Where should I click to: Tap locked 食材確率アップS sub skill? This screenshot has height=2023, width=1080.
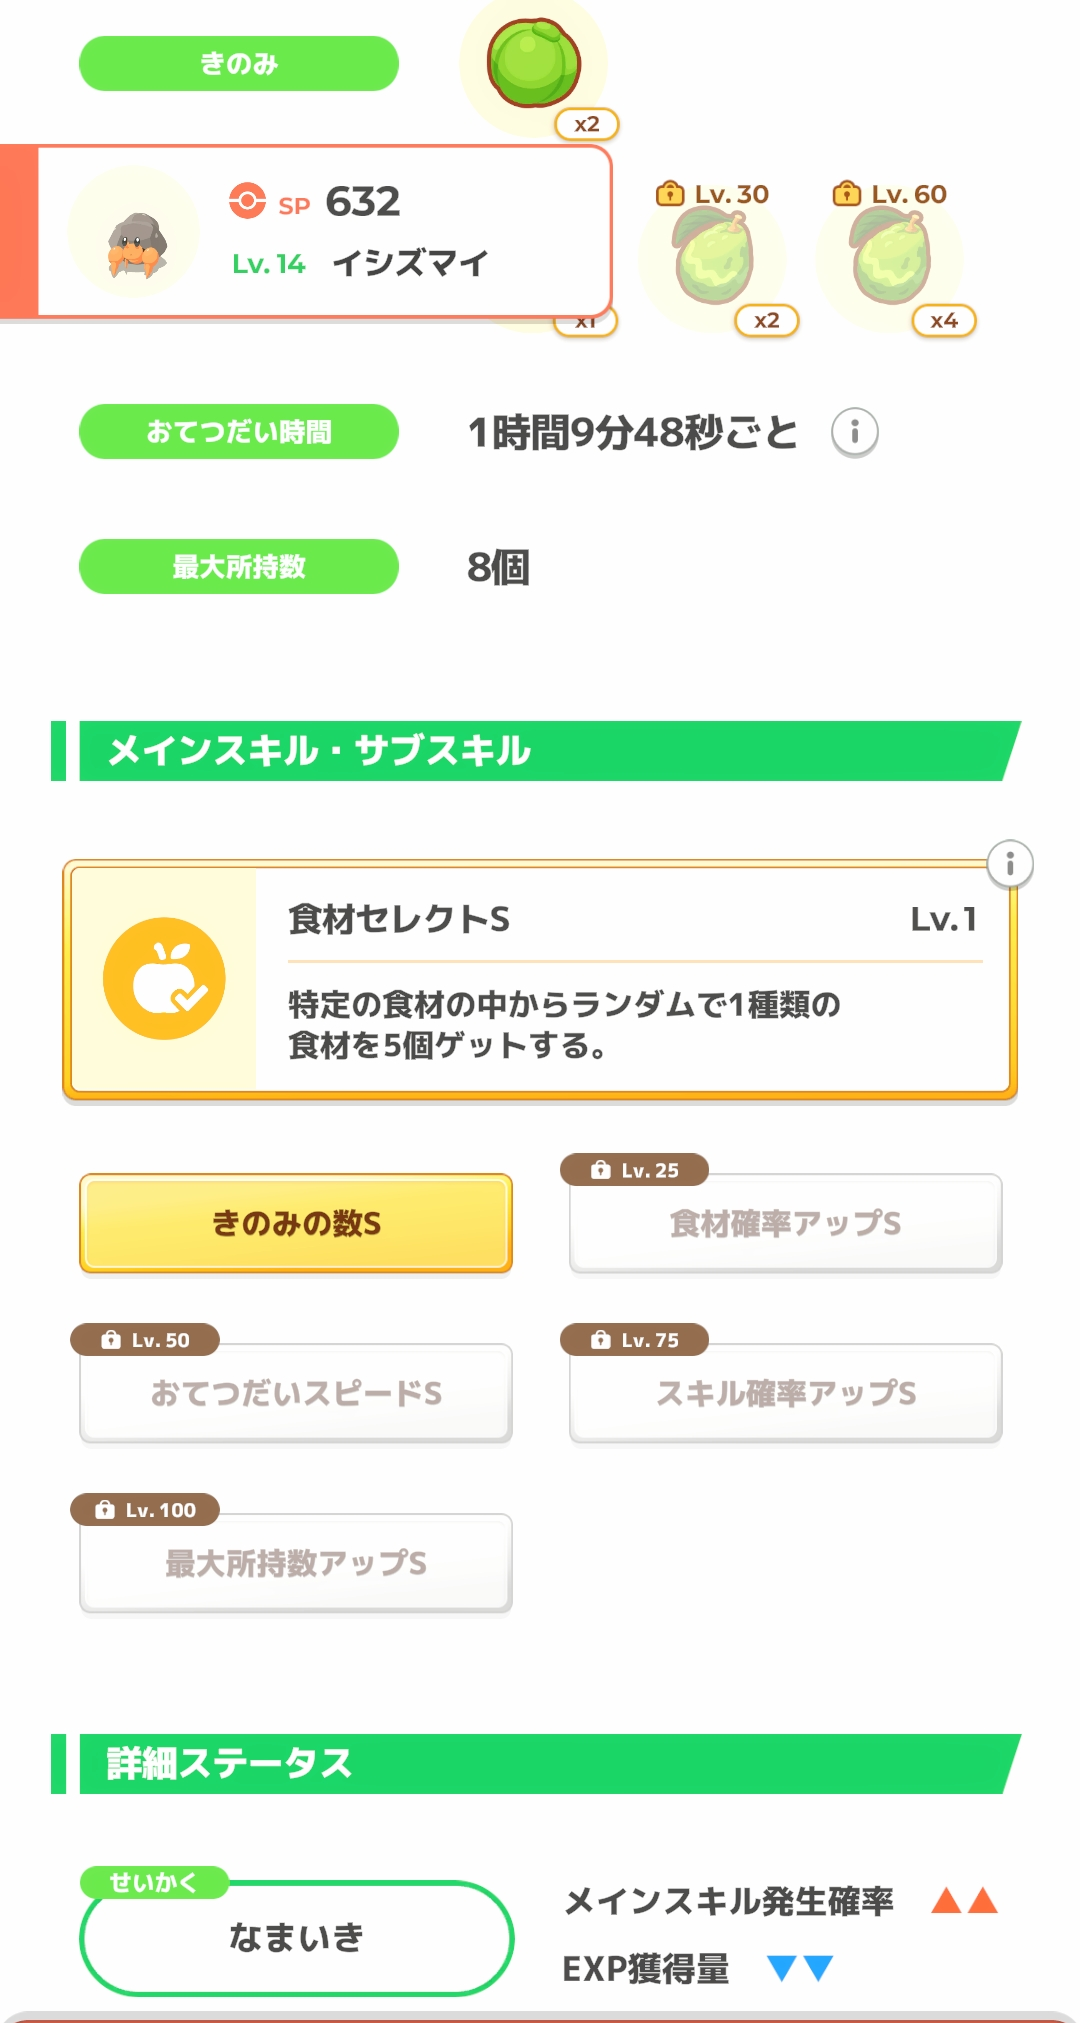[785, 1223]
